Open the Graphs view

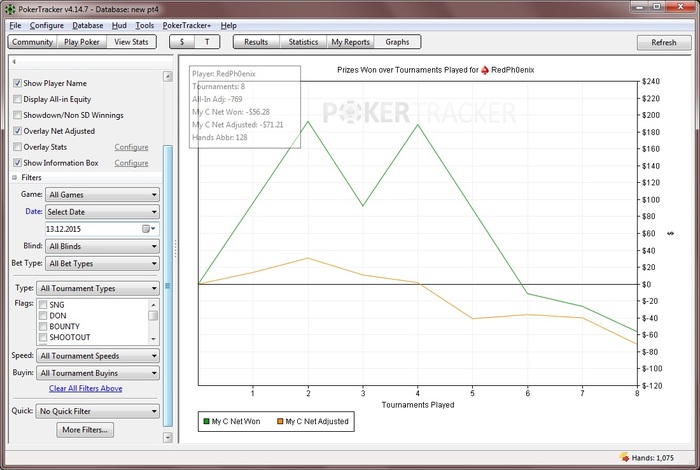pyautogui.click(x=397, y=42)
